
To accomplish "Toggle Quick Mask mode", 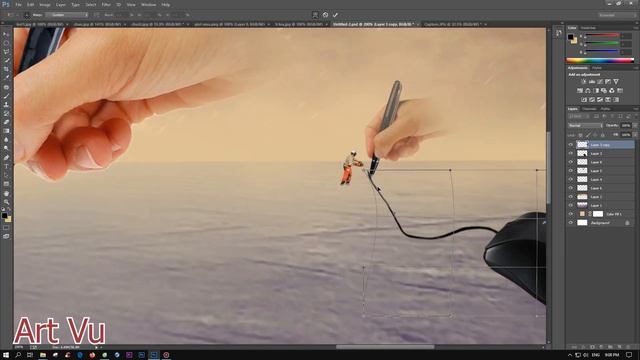I will point(6,228).
